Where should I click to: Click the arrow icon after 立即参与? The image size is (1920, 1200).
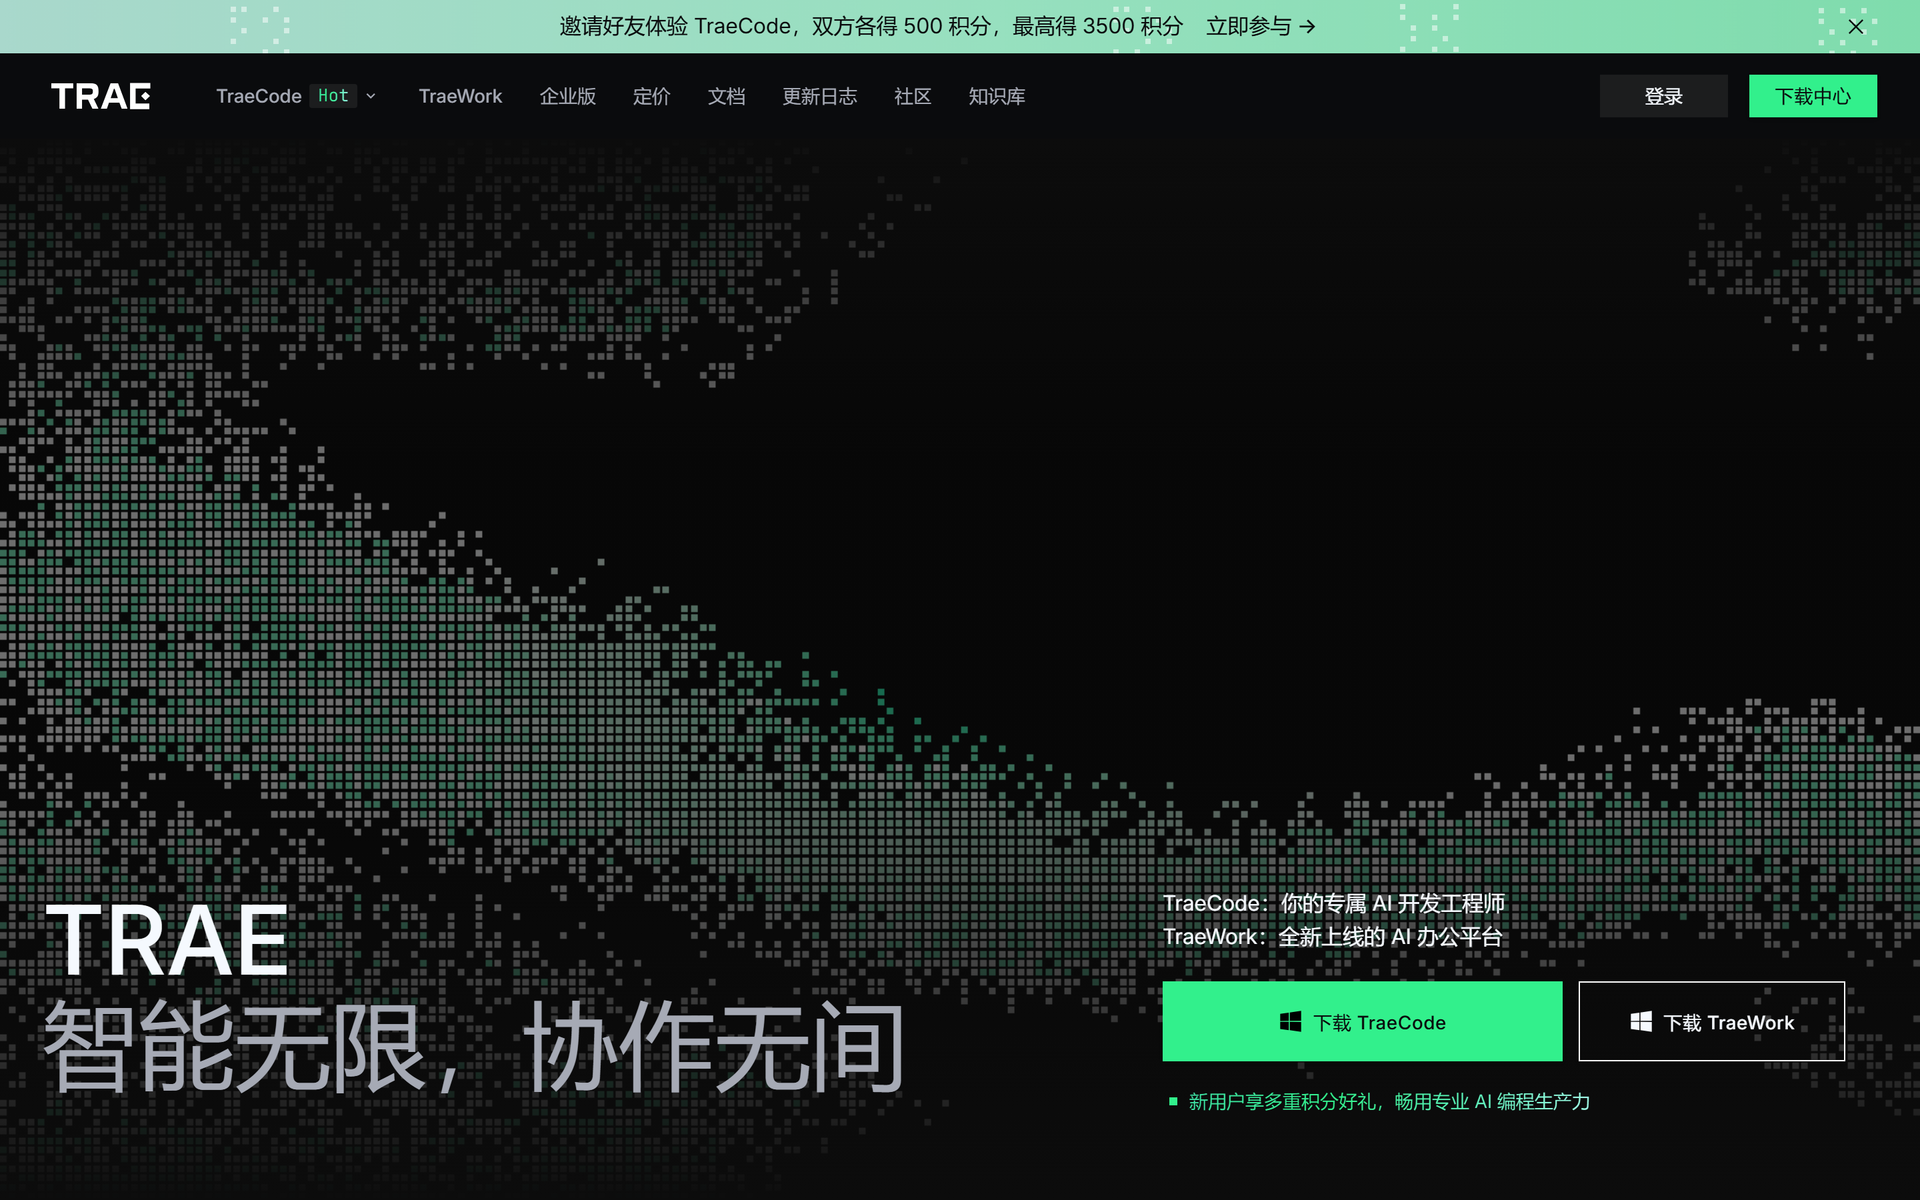[x=1307, y=27]
